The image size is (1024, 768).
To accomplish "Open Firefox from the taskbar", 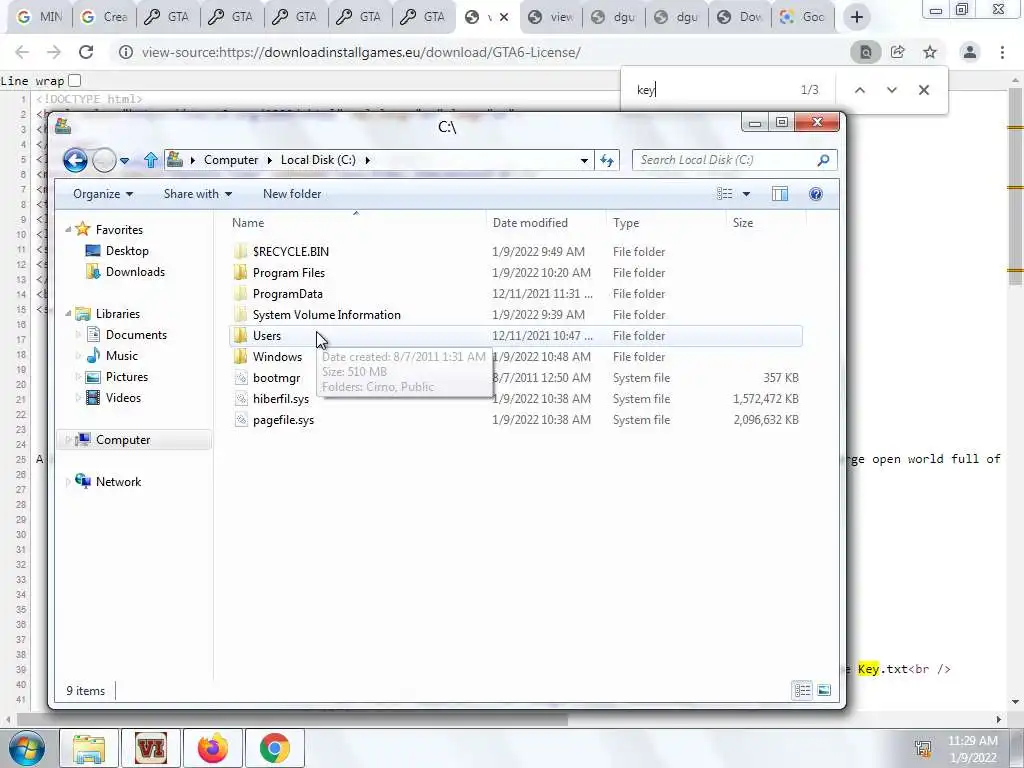I will (x=214, y=748).
